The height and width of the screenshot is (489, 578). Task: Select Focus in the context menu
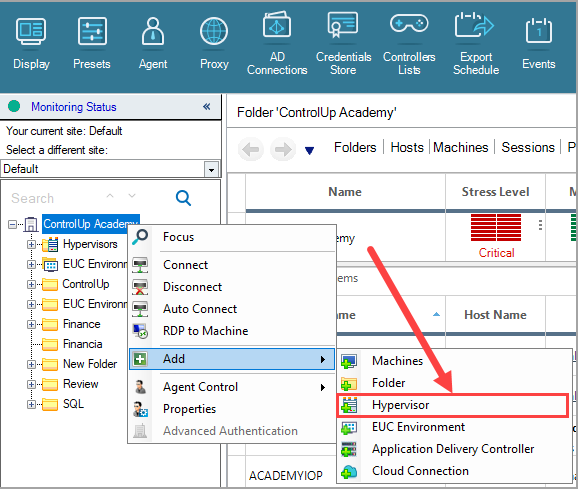[232, 237]
